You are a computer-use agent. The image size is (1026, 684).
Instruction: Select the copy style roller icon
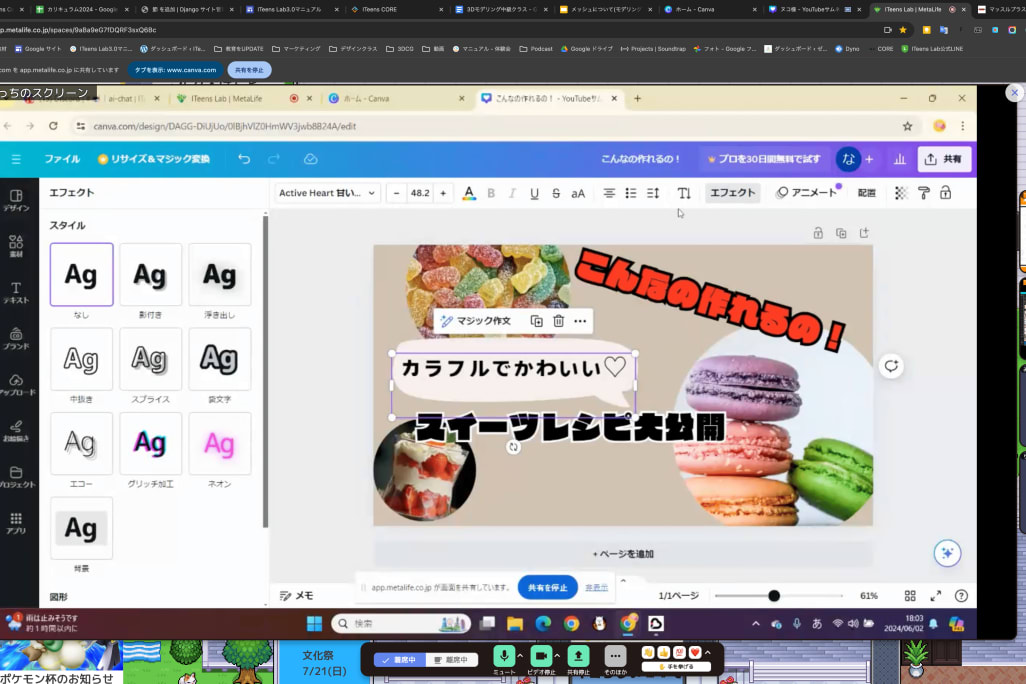point(923,192)
